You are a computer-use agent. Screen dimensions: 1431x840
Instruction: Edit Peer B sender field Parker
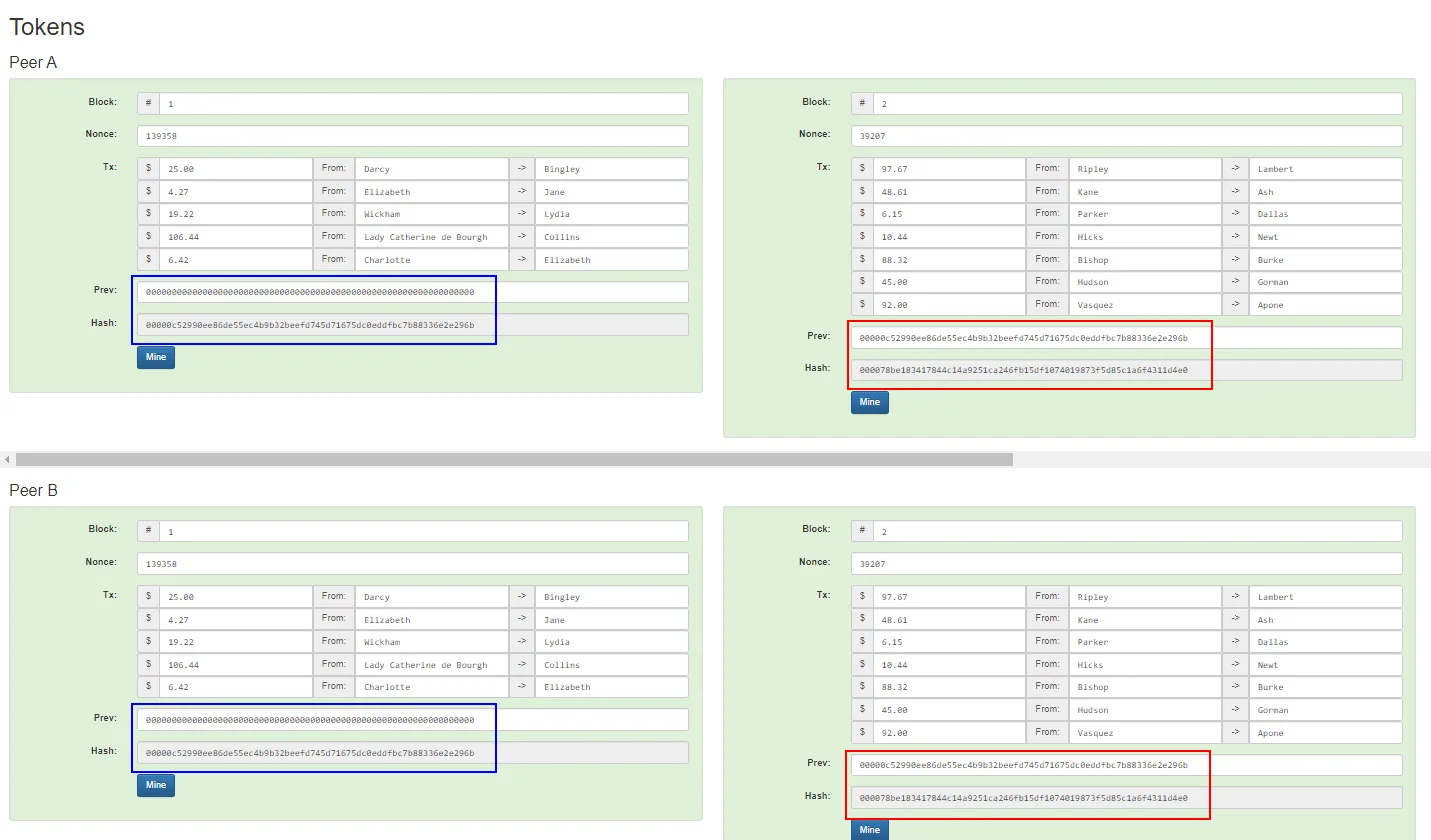click(1146, 642)
